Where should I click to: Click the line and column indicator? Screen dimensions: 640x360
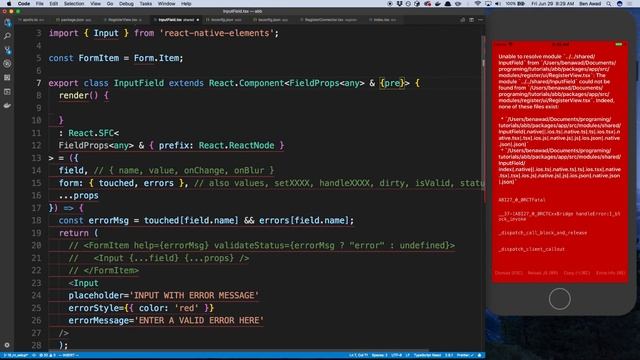tap(358, 356)
